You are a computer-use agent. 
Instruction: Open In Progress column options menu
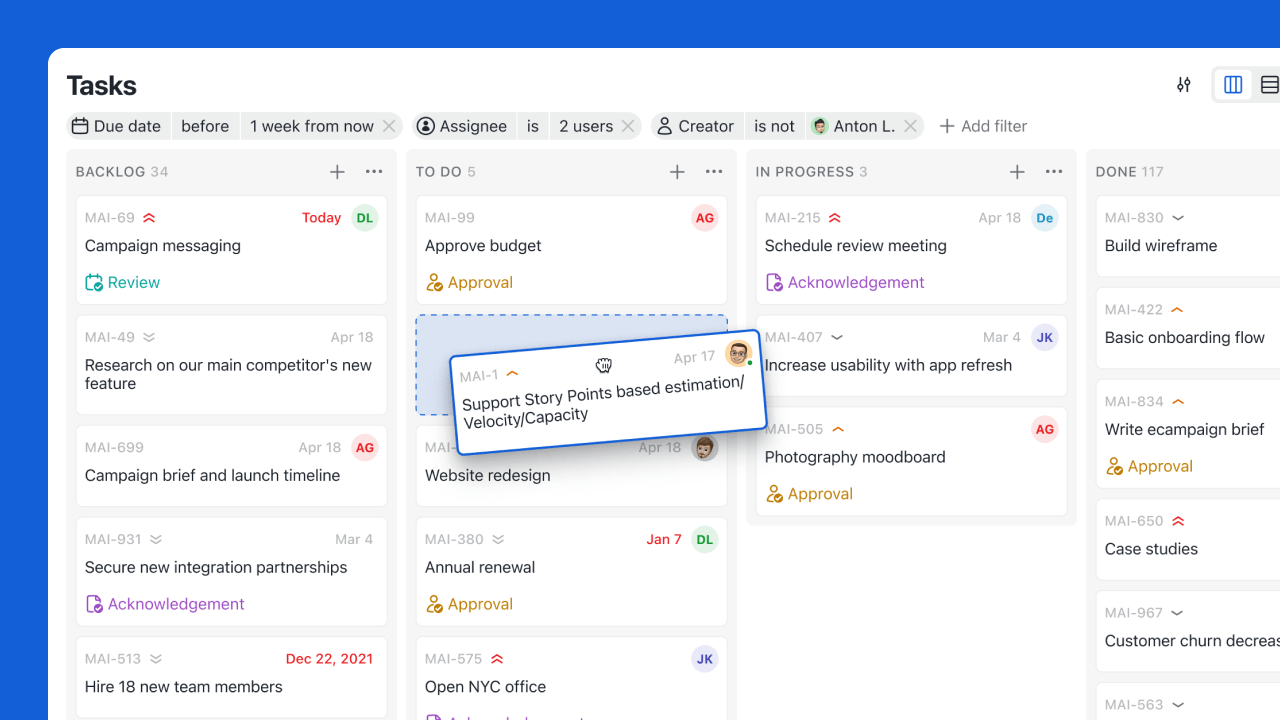pyautogui.click(x=1054, y=172)
